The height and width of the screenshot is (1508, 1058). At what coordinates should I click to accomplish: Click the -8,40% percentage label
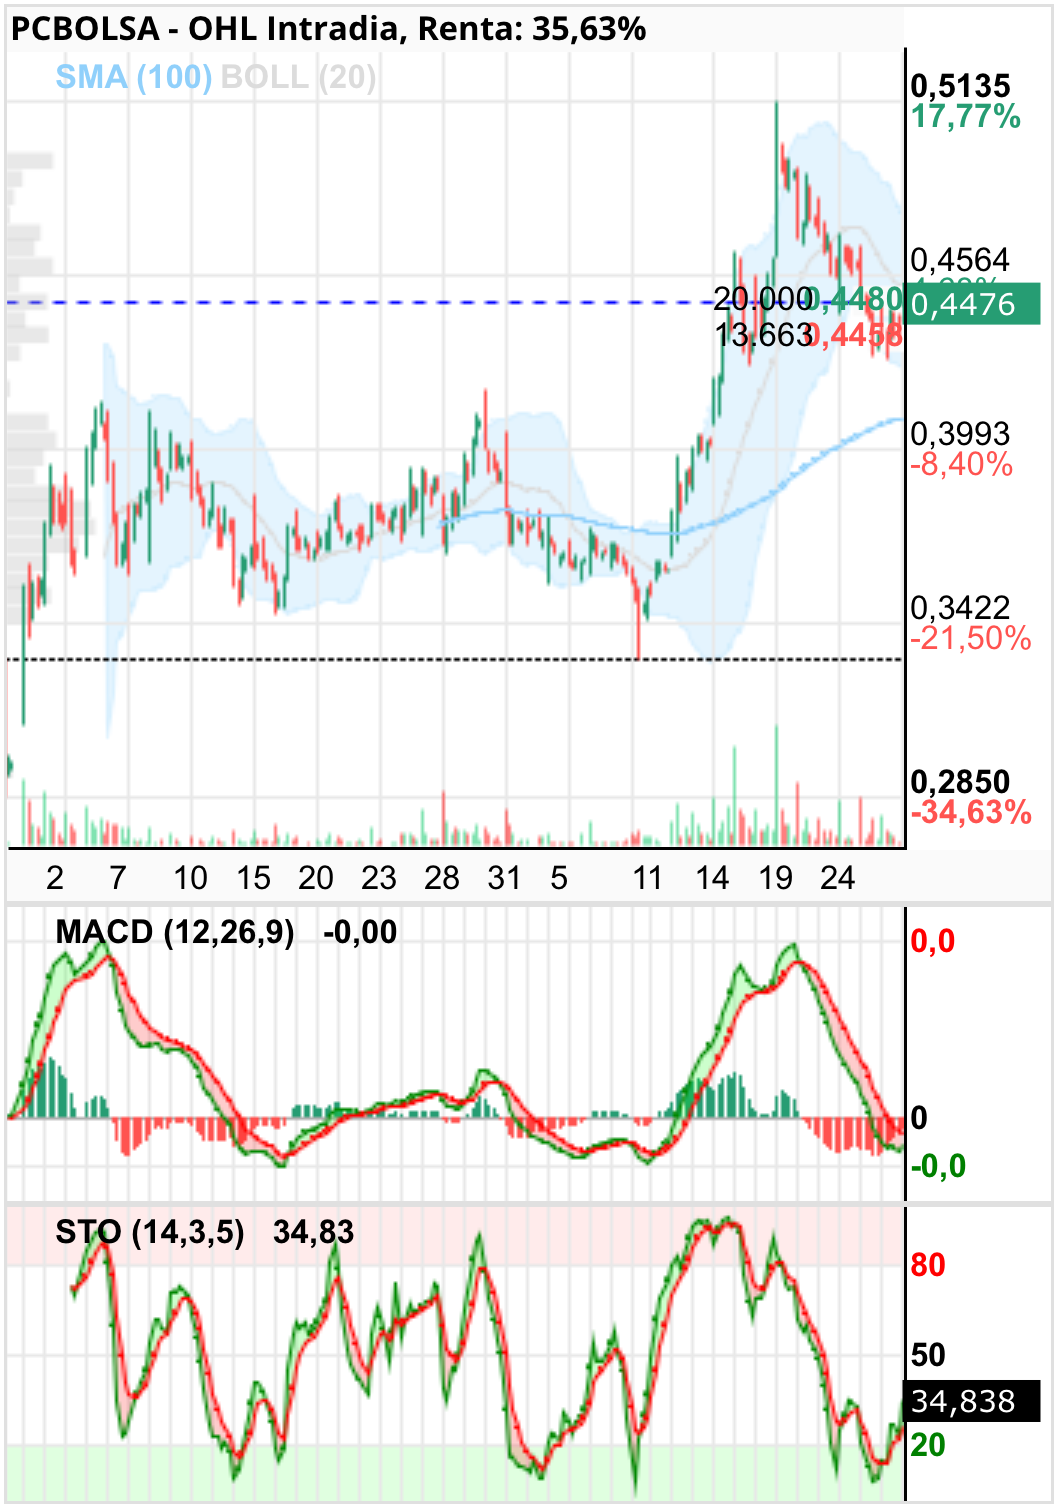[x=961, y=465]
